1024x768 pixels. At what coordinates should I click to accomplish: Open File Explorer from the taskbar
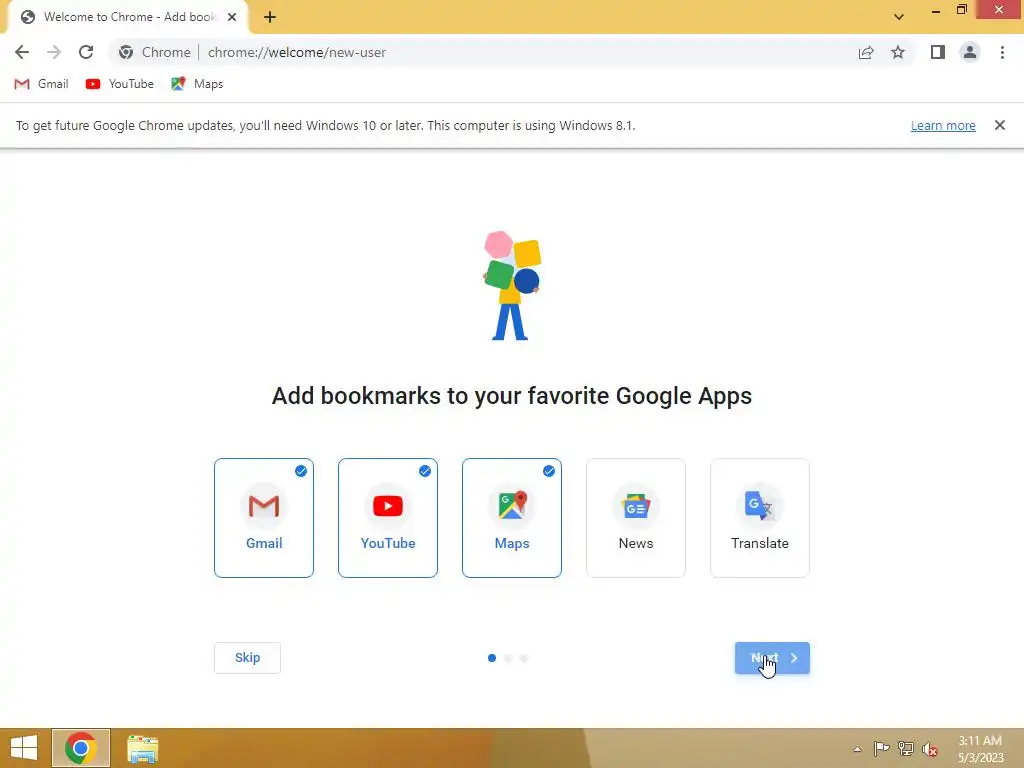142,748
